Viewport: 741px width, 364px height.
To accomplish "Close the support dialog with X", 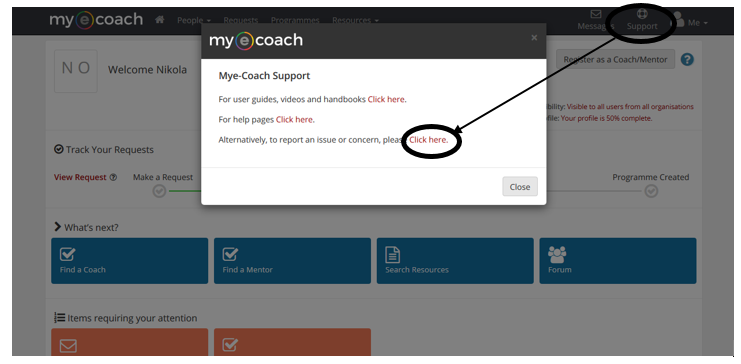I will 534,38.
